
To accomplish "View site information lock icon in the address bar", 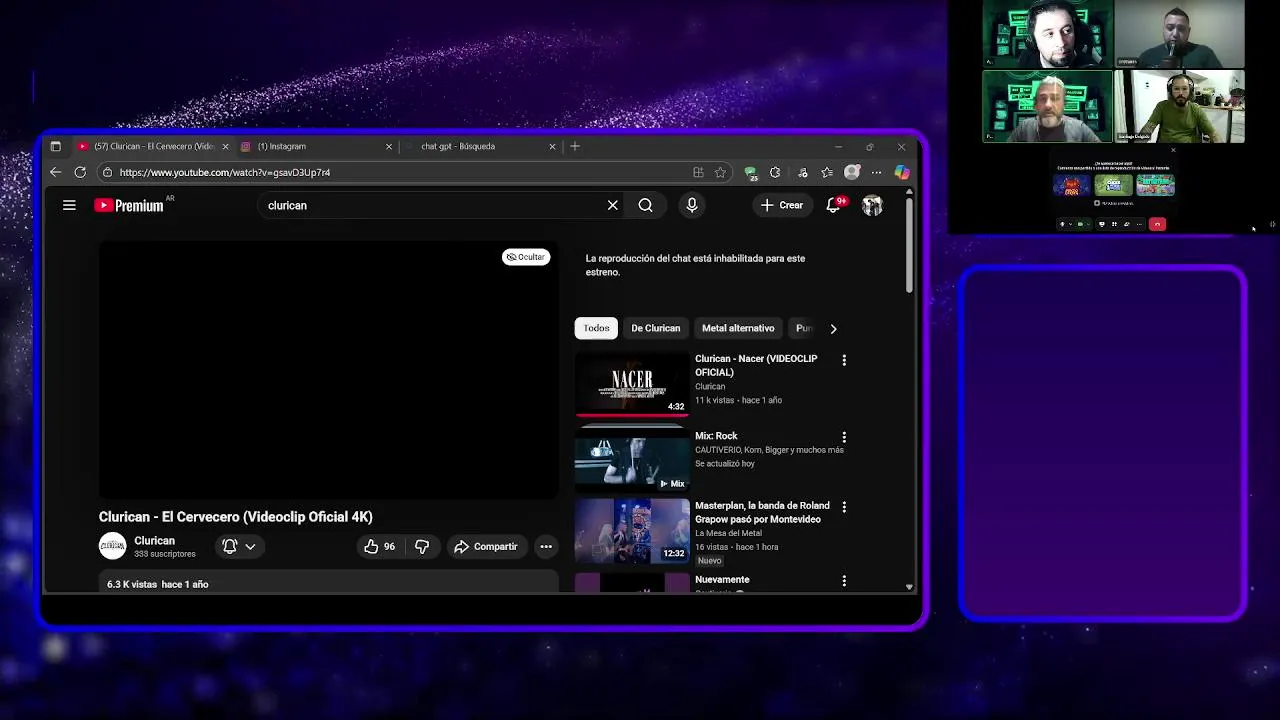I will click(x=107, y=172).
